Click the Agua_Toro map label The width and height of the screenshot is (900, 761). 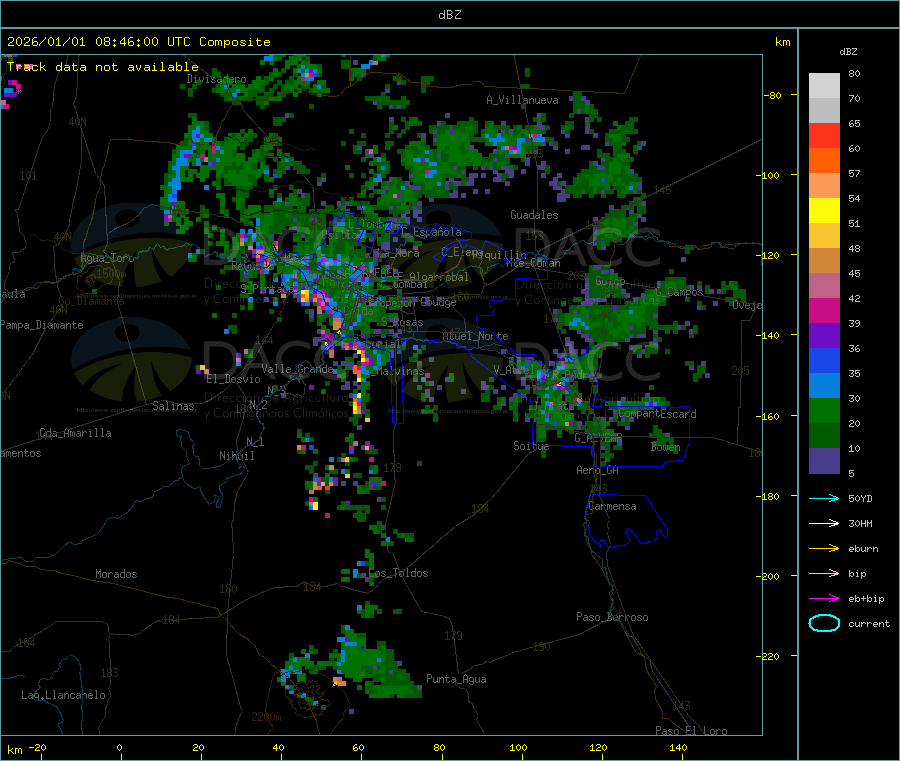[107, 258]
